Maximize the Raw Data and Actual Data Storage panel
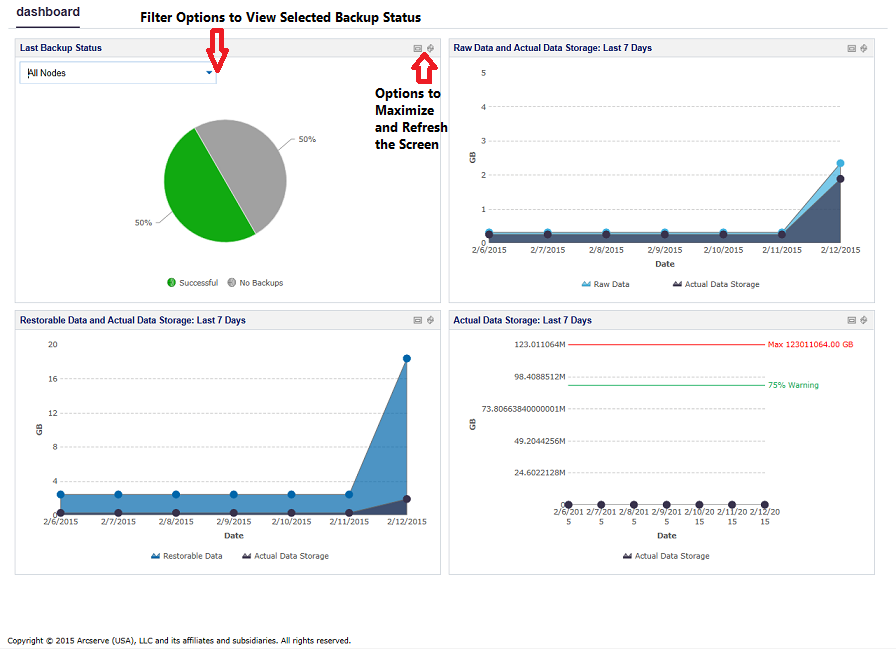This screenshot has height=649, width=896. [852, 48]
